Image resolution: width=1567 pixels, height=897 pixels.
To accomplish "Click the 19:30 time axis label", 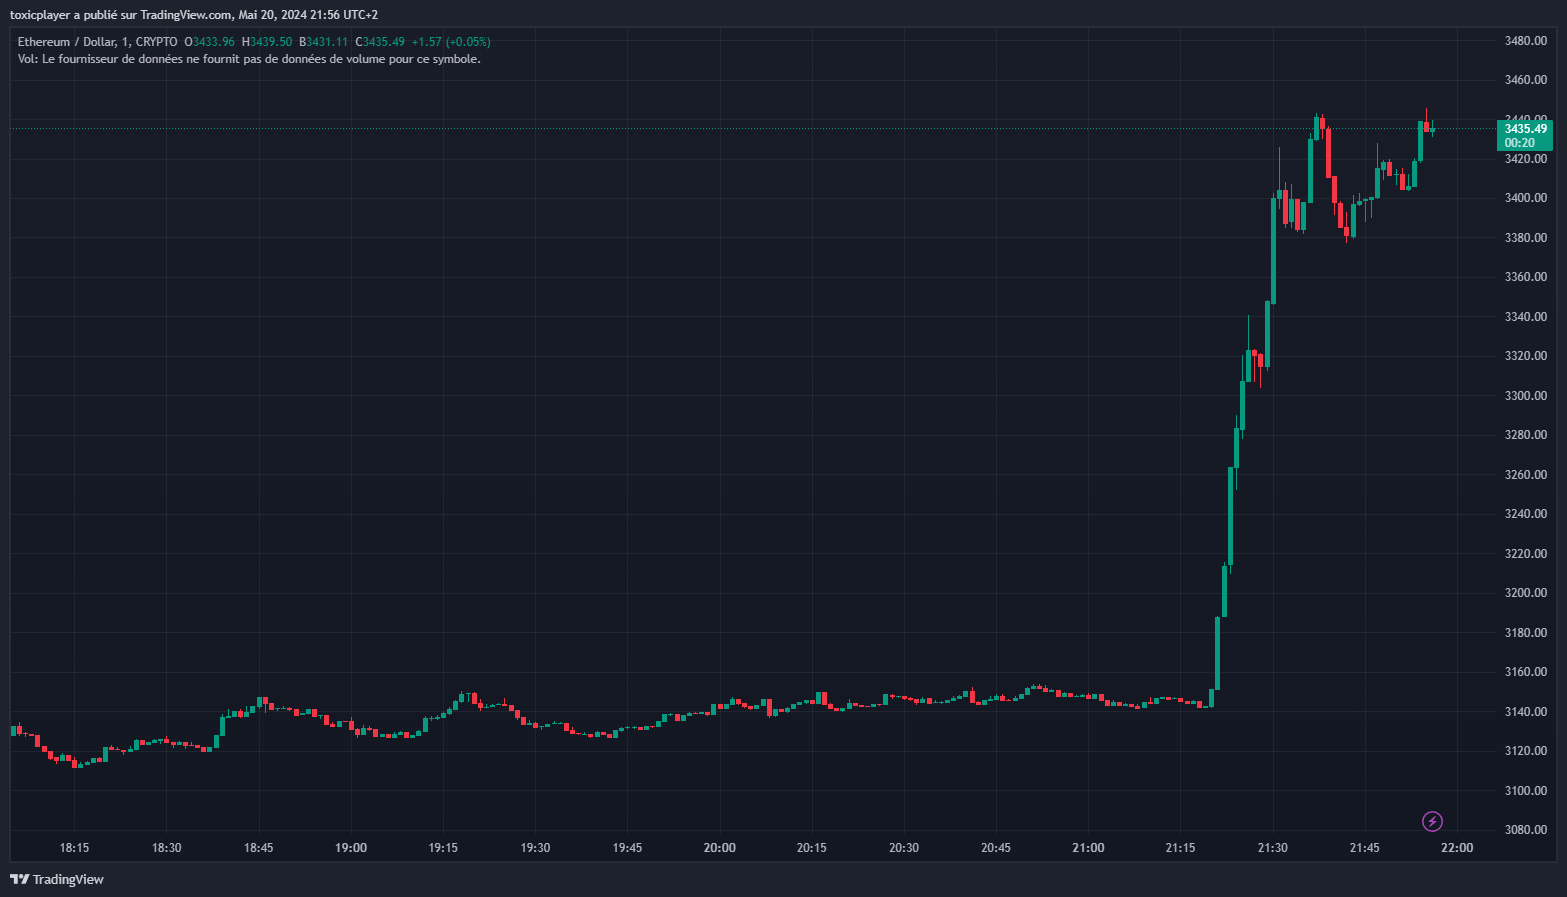I will click(535, 848).
